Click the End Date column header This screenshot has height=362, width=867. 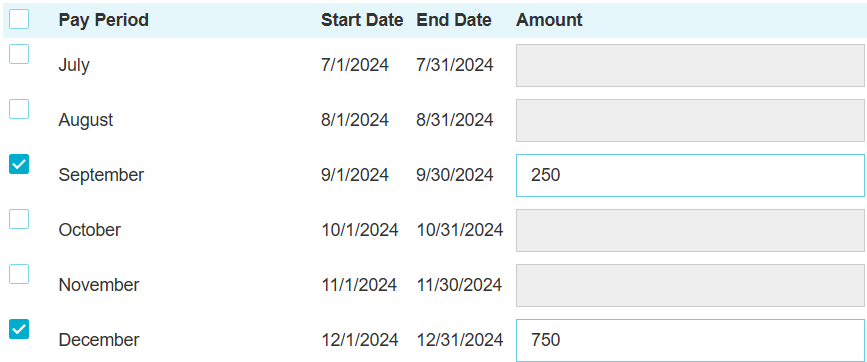click(x=454, y=20)
